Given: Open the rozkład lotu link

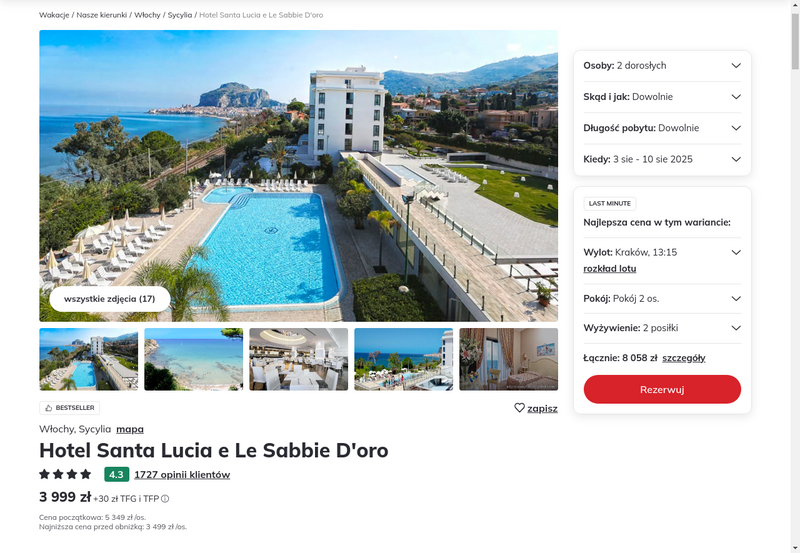Looking at the screenshot, I should (610, 268).
